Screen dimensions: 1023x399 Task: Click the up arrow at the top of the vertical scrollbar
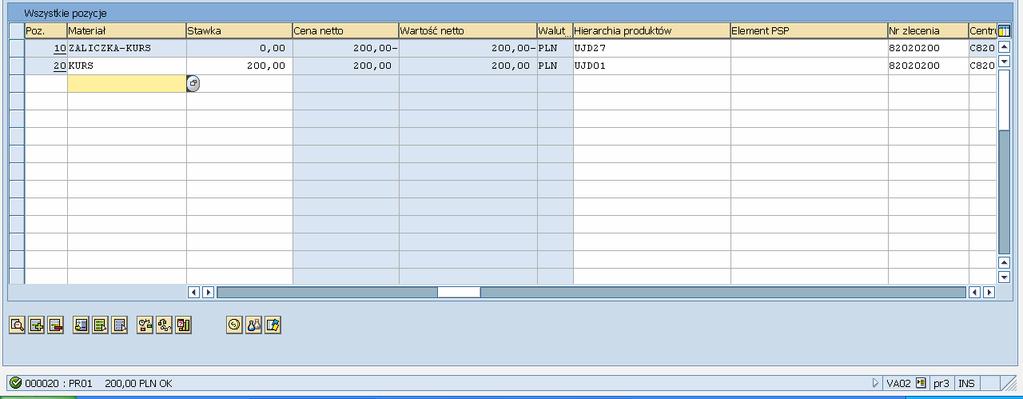[x=1004, y=47]
